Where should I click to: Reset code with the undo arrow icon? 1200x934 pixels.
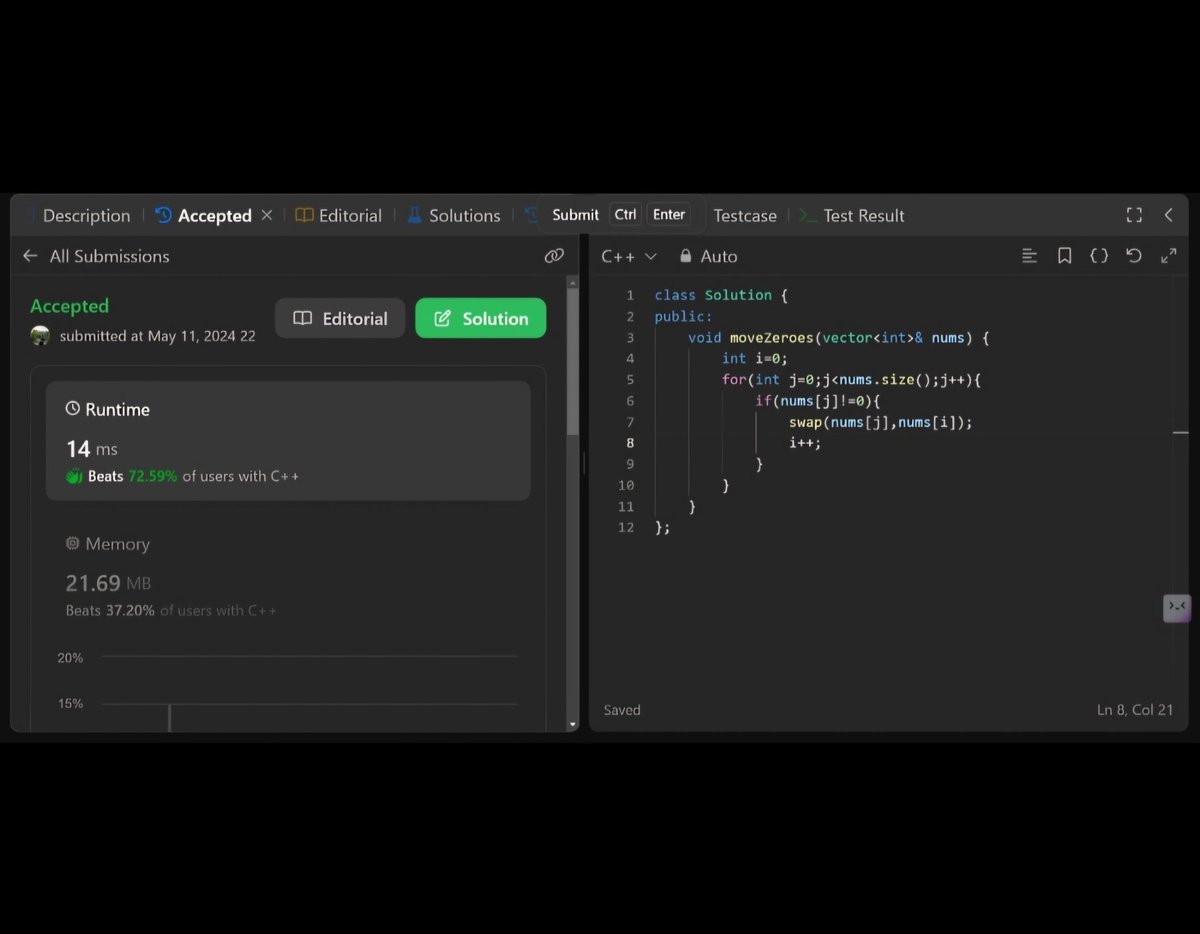(1134, 256)
